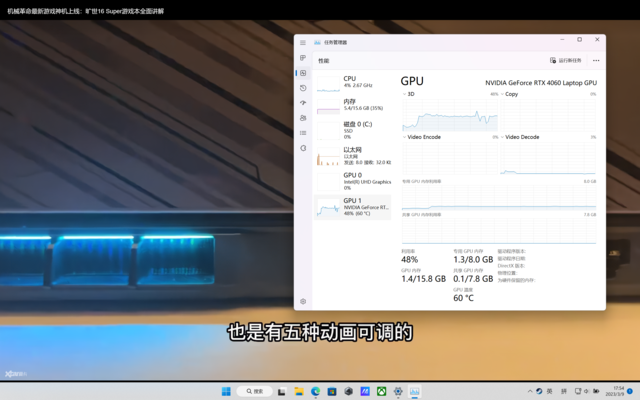This screenshot has width=640, height=400.
Task: Click the 拼 IME mode indicator
Action: [x=564, y=391]
